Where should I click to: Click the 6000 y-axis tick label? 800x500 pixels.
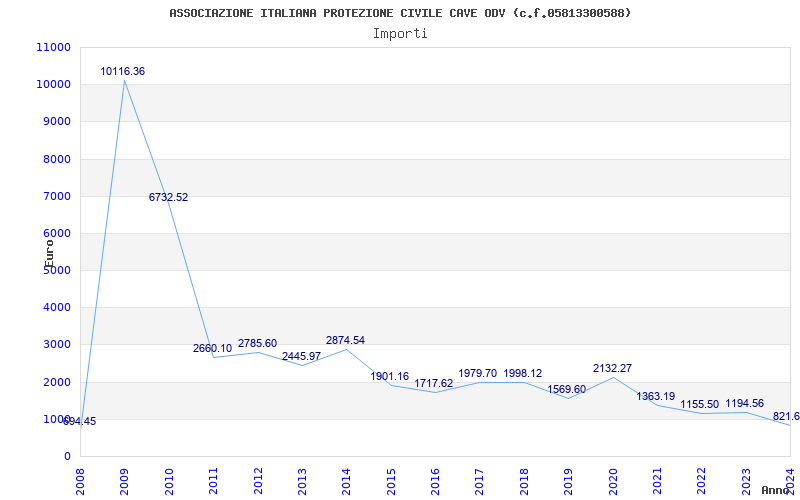56,234
